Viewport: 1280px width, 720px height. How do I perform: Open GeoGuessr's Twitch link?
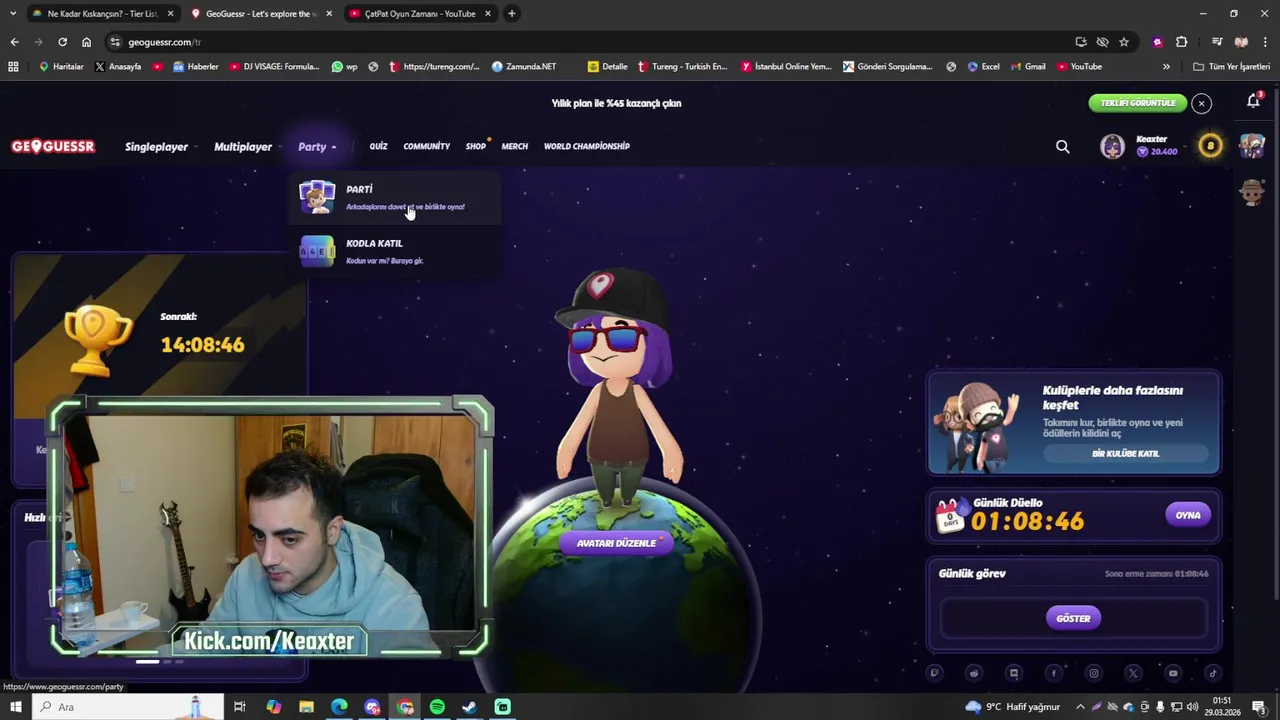[x=934, y=673]
